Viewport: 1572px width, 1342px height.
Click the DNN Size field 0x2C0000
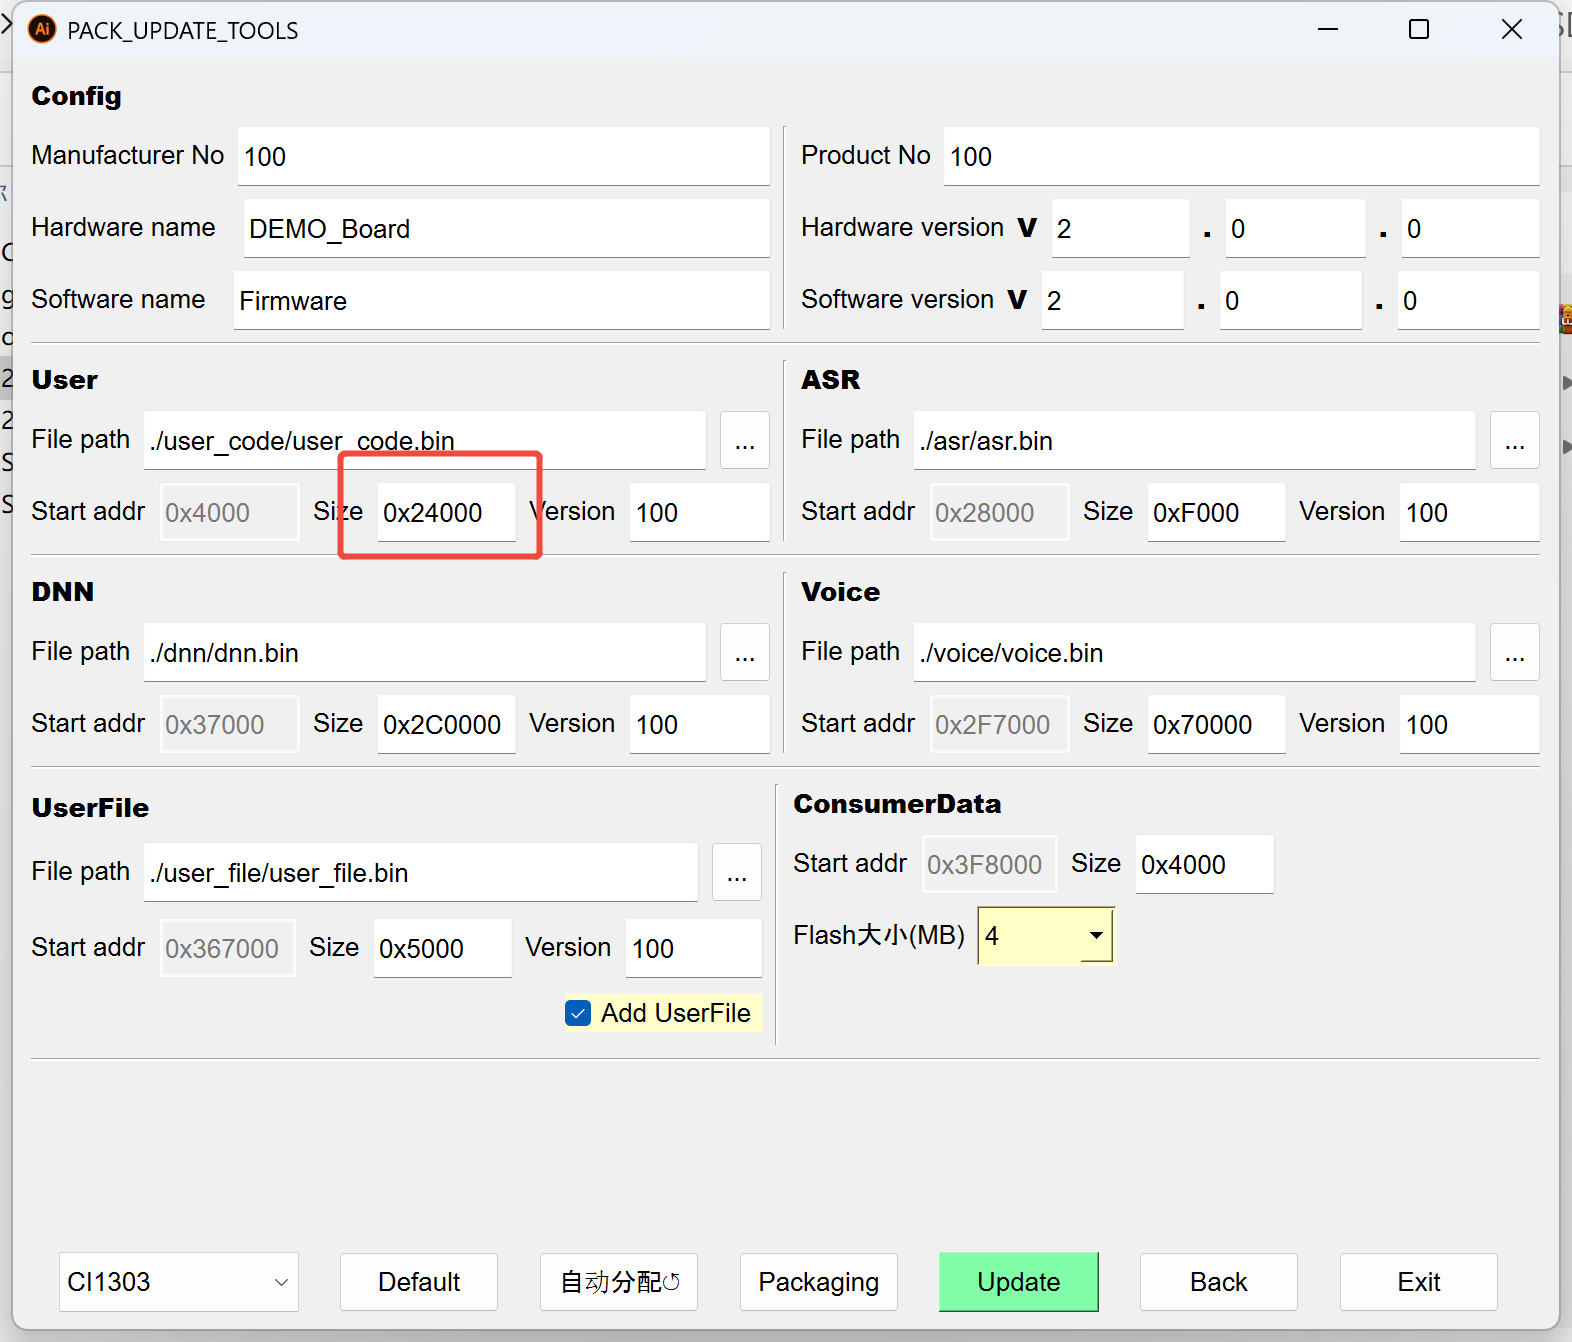(x=446, y=725)
